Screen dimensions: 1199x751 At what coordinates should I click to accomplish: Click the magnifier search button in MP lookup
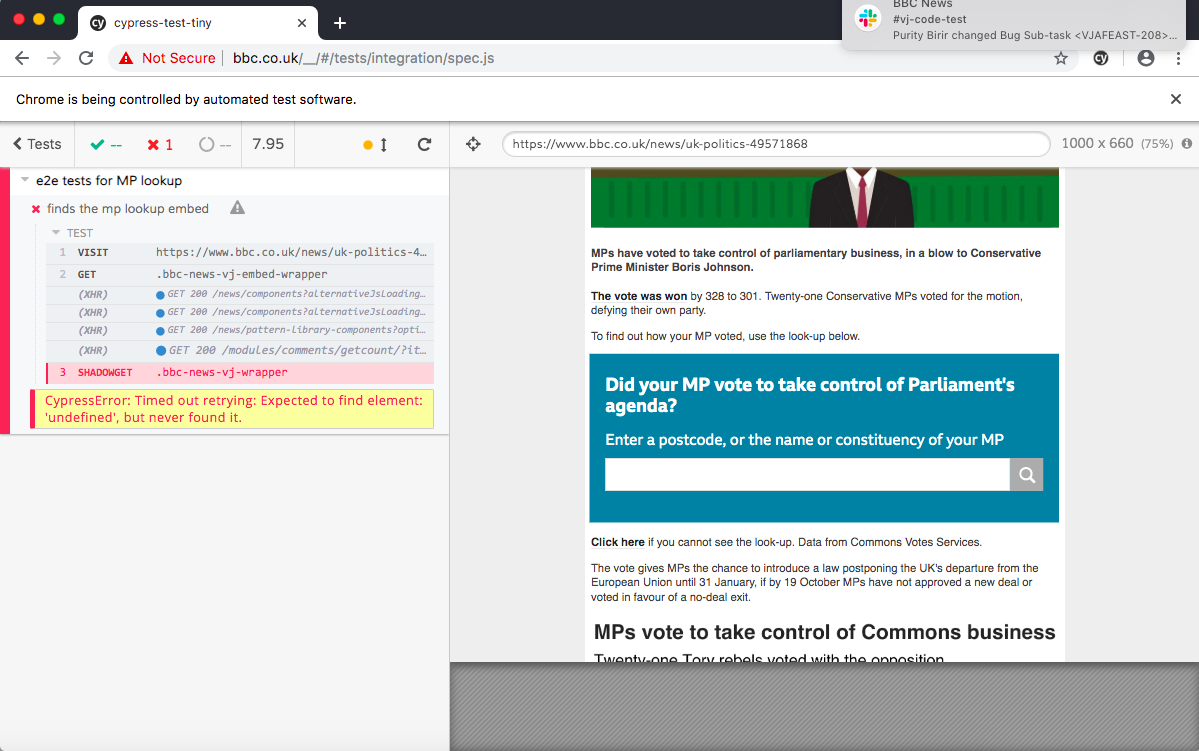[1027, 475]
